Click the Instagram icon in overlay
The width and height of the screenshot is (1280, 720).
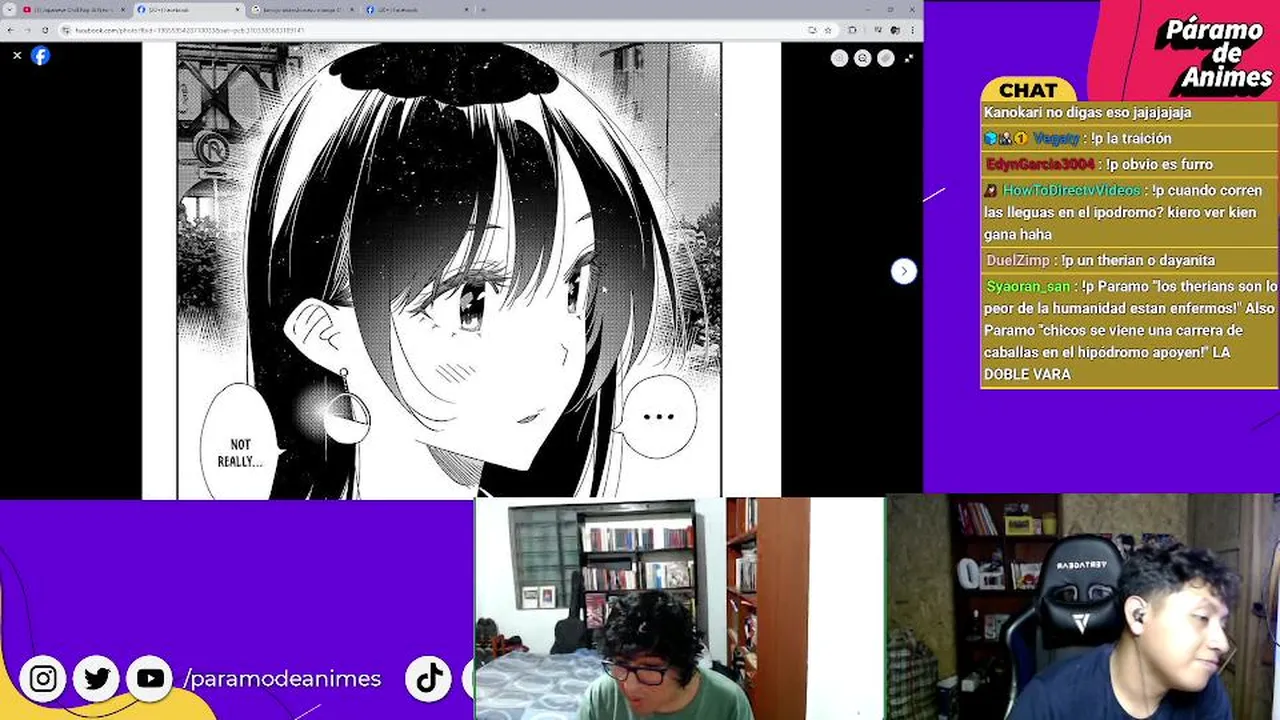[43, 680]
